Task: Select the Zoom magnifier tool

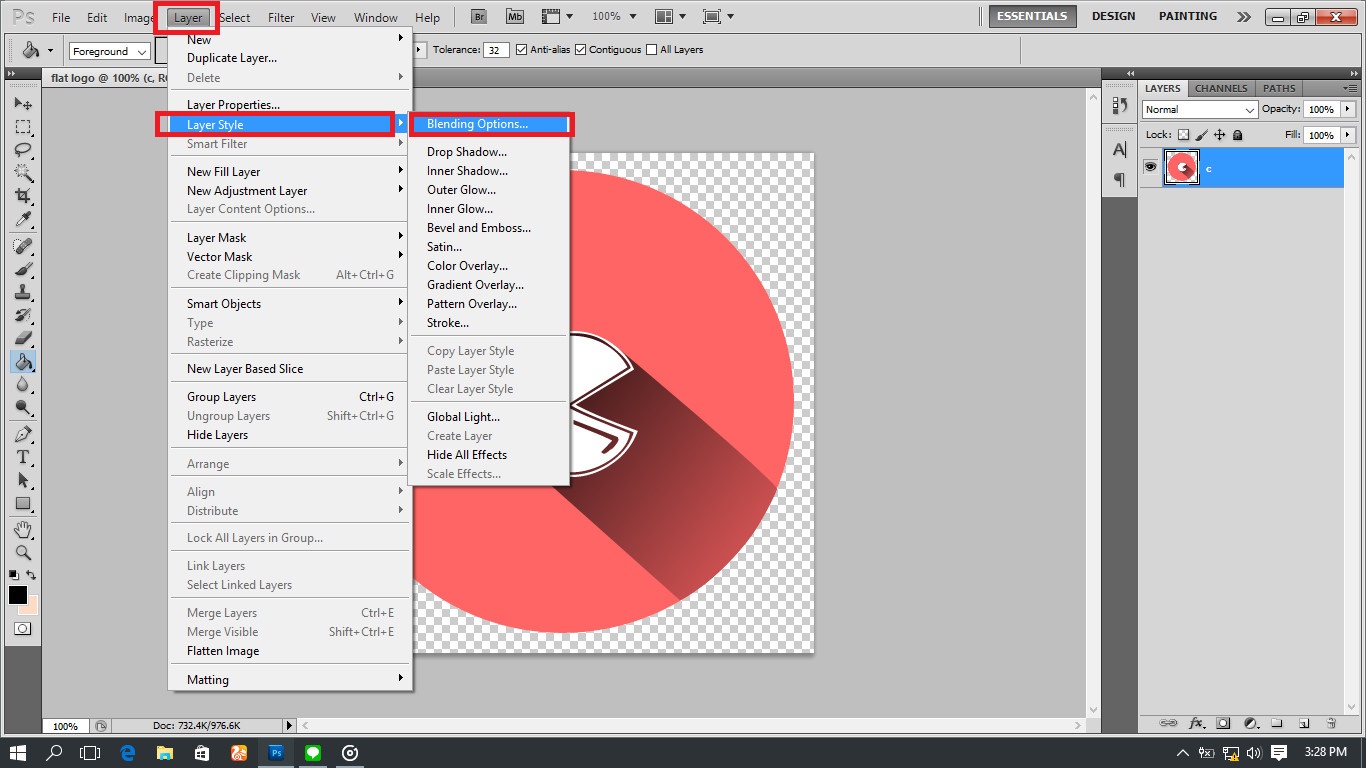Action: [x=23, y=552]
